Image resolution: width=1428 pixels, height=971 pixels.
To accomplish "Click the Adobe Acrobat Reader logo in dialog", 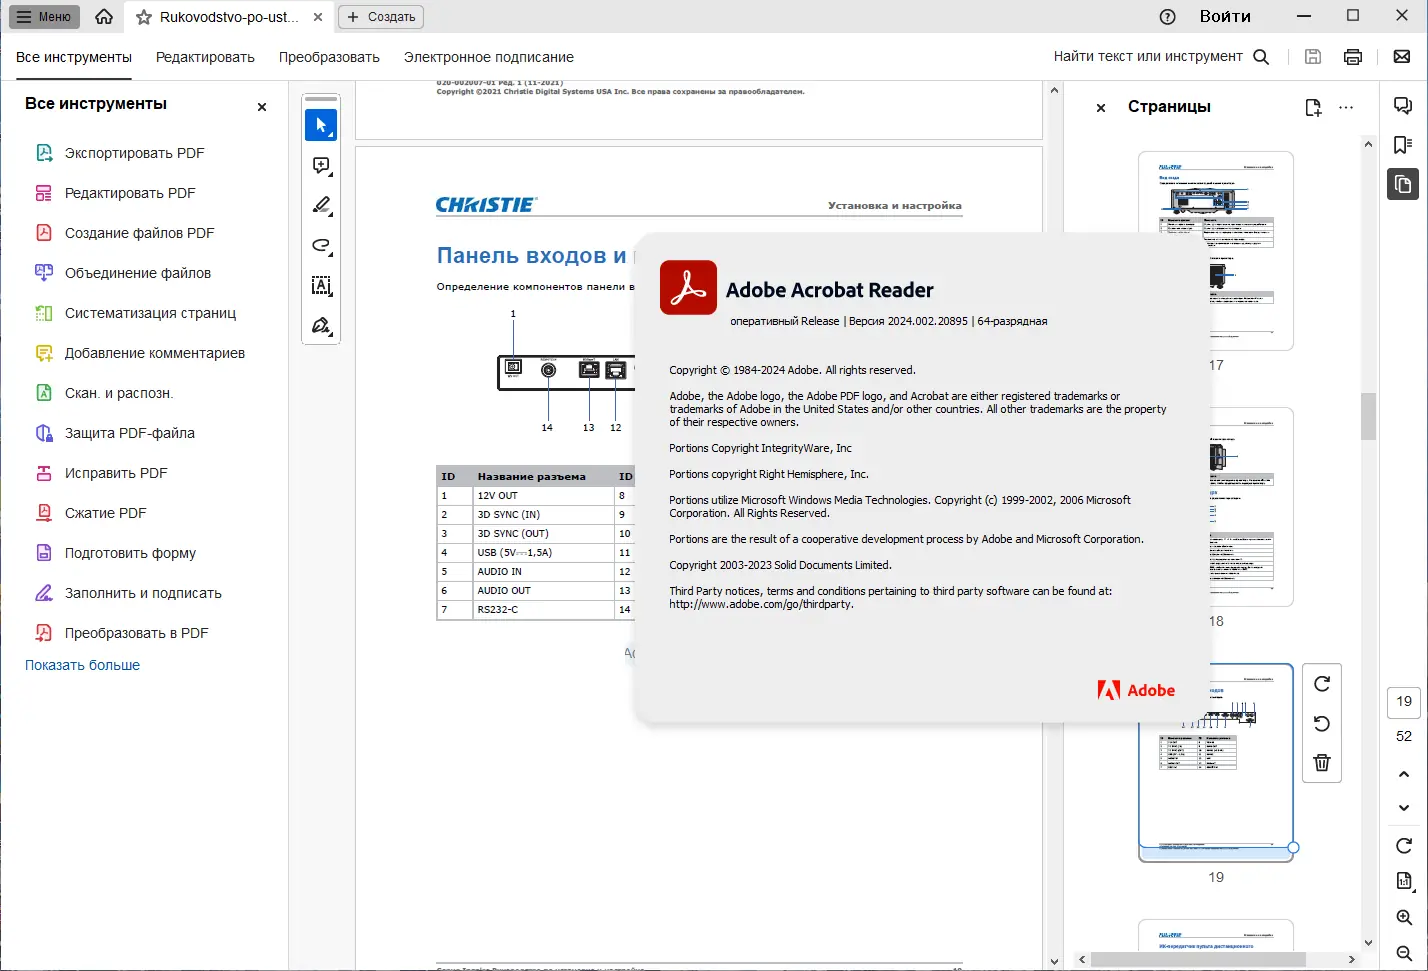I will (688, 288).
